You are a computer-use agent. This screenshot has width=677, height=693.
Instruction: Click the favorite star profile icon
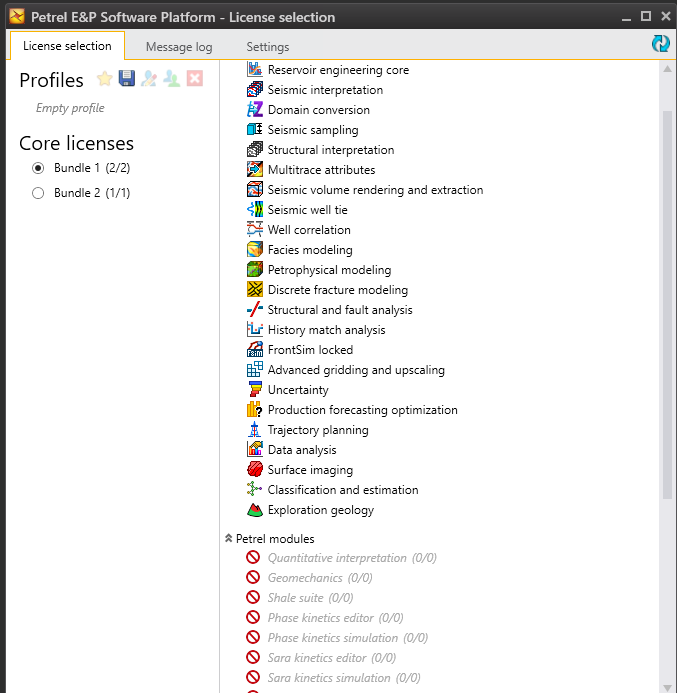tap(105, 79)
